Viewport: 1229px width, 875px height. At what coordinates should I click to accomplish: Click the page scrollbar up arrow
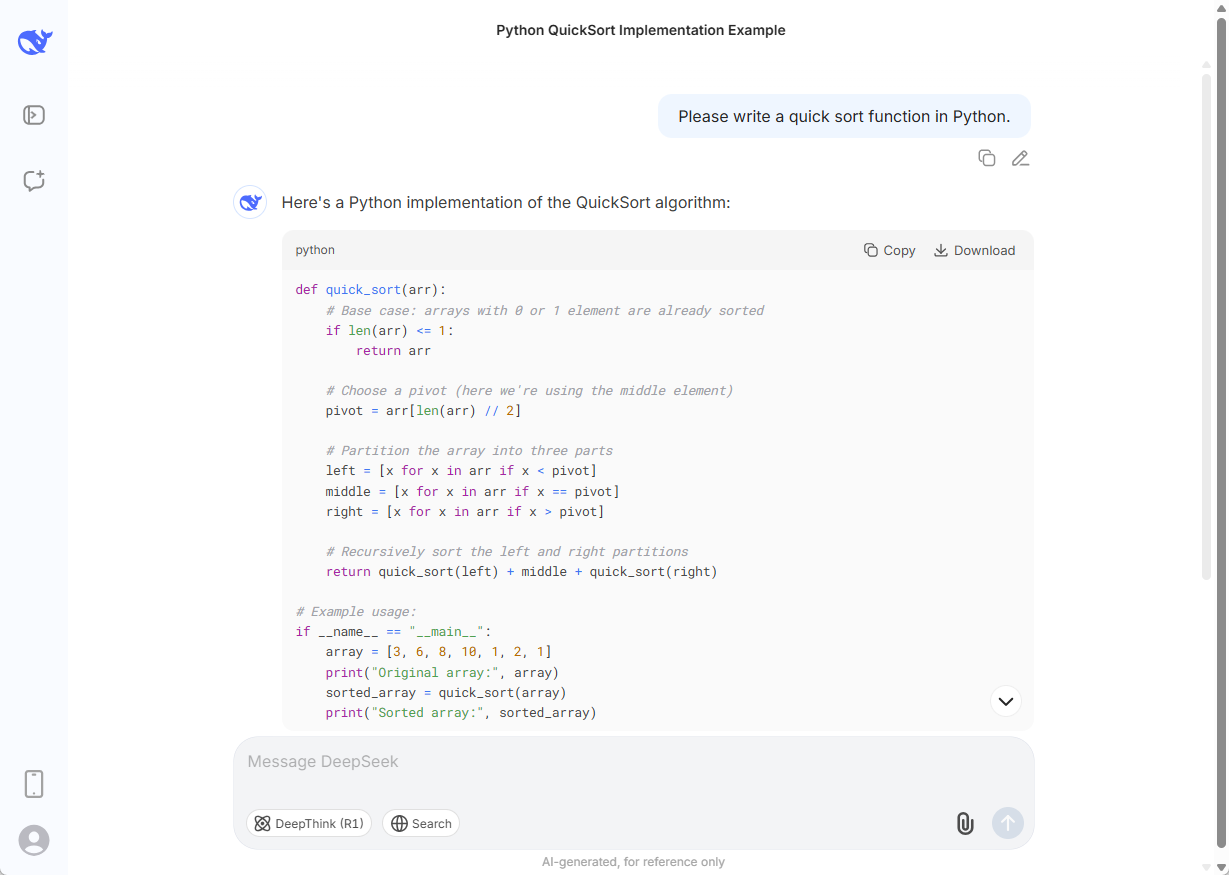tap(1221, 8)
